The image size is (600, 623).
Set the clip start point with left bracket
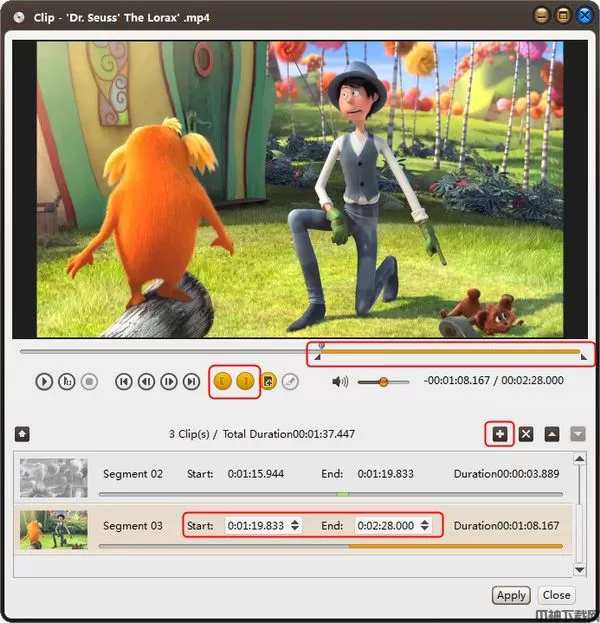(x=223, y=381)
